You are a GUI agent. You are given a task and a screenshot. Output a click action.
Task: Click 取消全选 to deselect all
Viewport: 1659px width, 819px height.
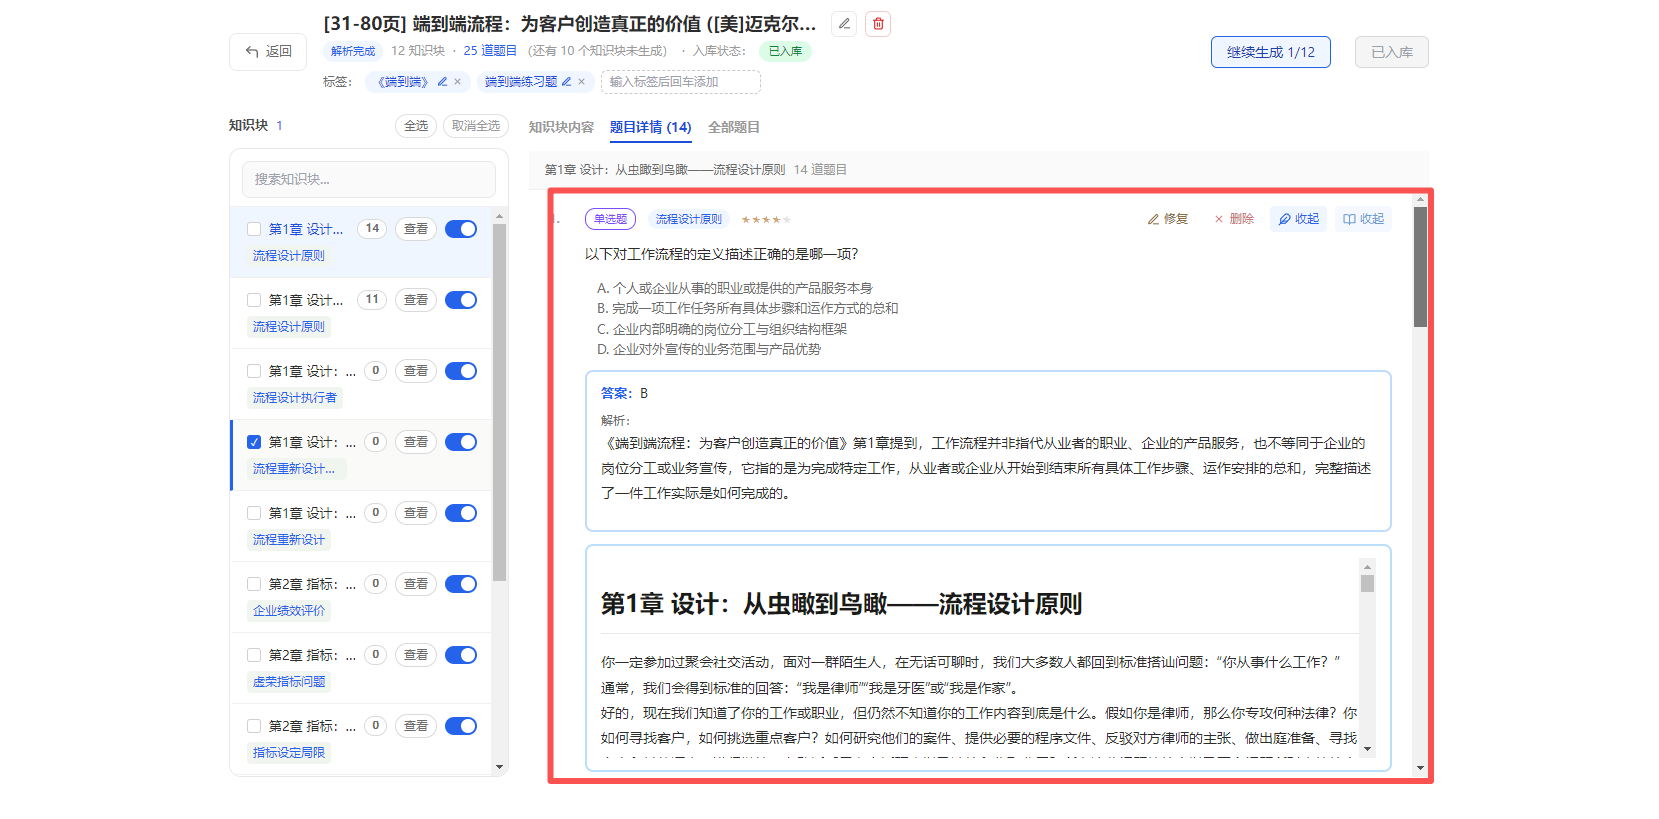point(476,126)
